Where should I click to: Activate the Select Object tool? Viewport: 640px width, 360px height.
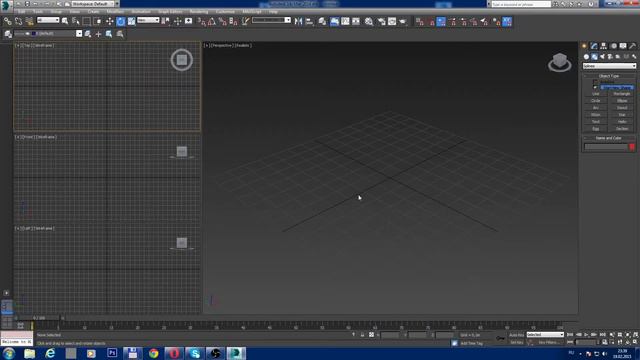point(65,21)
